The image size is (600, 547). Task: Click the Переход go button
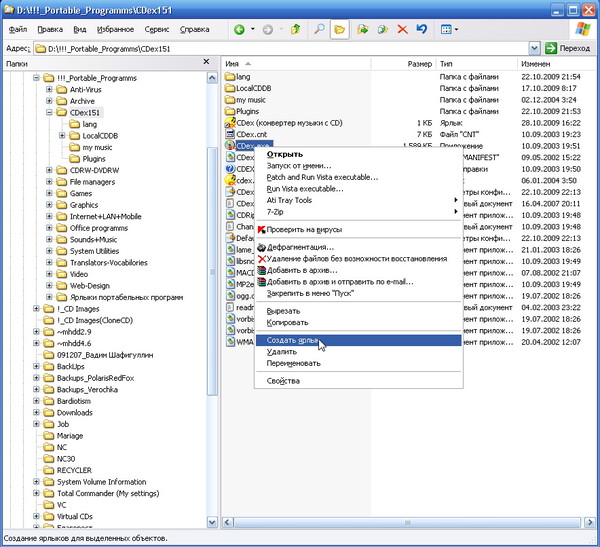tap(568, 49)
